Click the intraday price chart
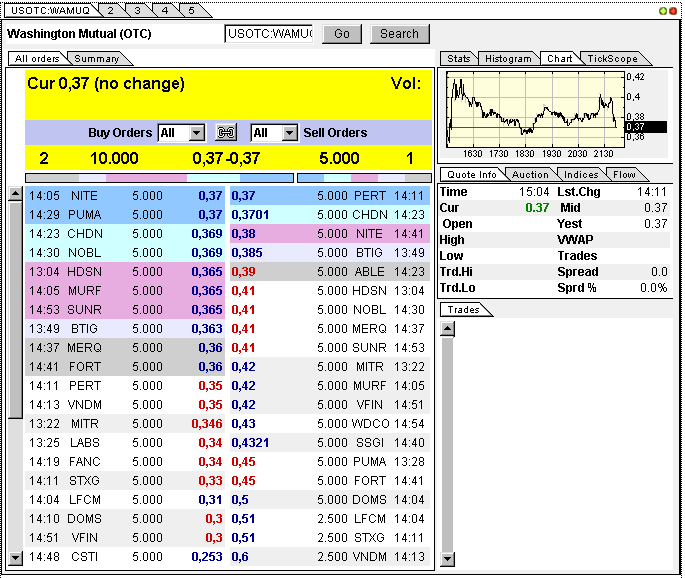685x578 pixels. pos(536,110)
